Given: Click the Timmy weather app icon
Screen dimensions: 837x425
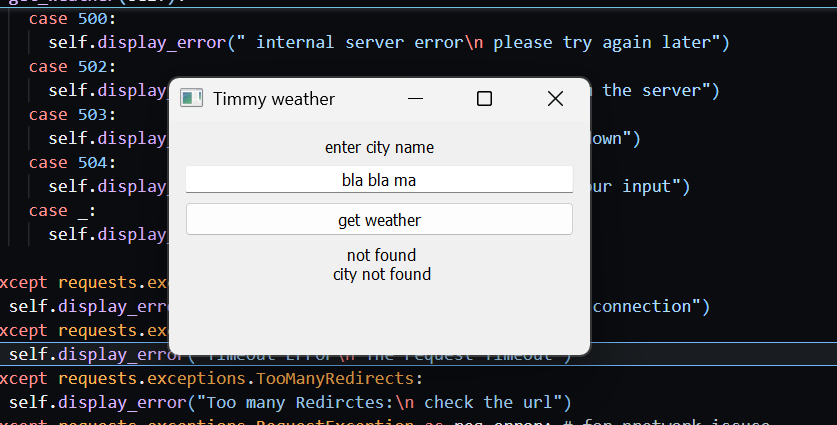Looking at the screenshot, I should (191, 98).
